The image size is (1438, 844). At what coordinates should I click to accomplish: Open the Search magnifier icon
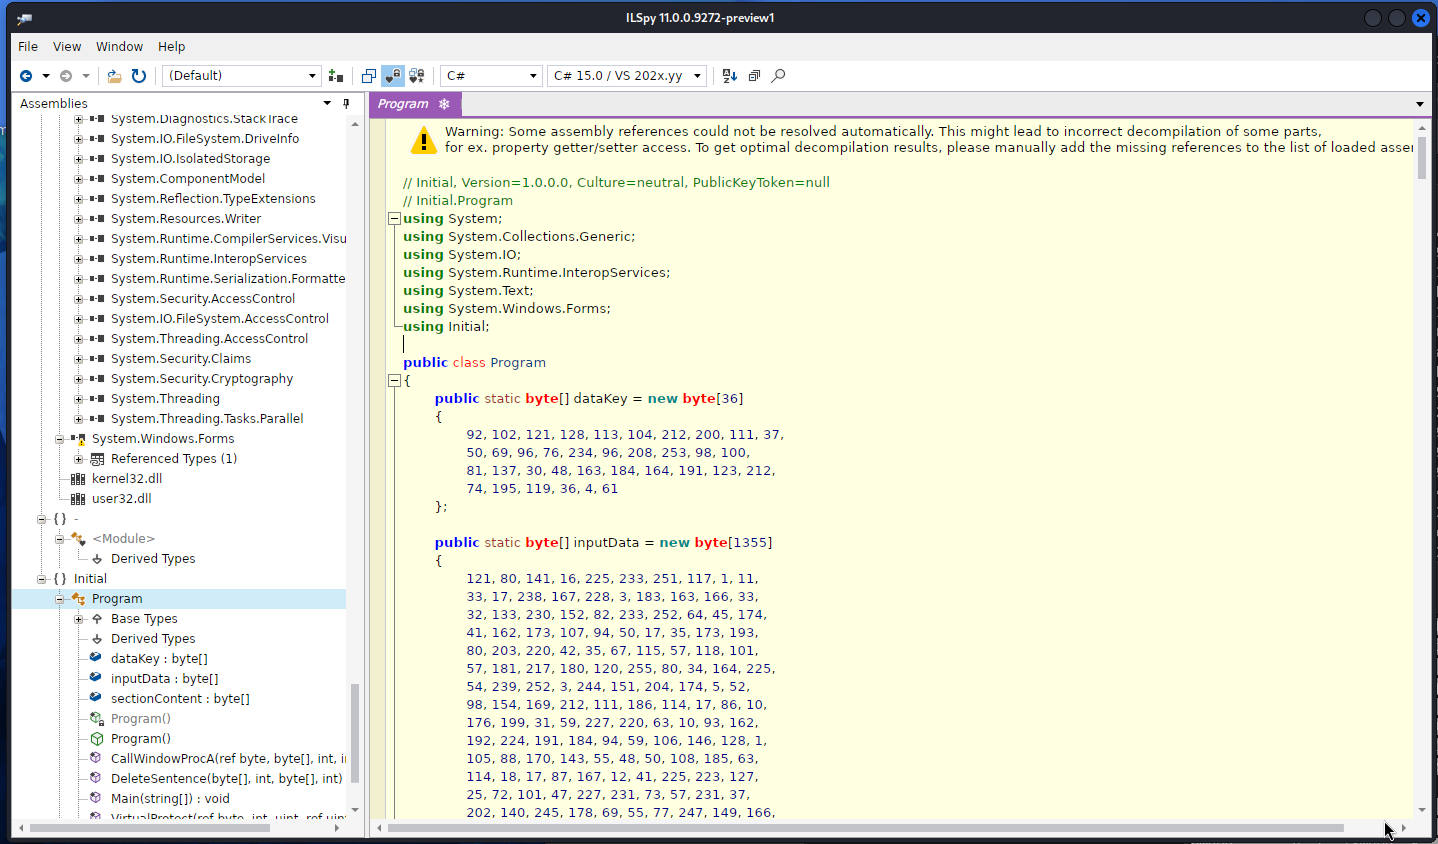click(x=778, y=76)
